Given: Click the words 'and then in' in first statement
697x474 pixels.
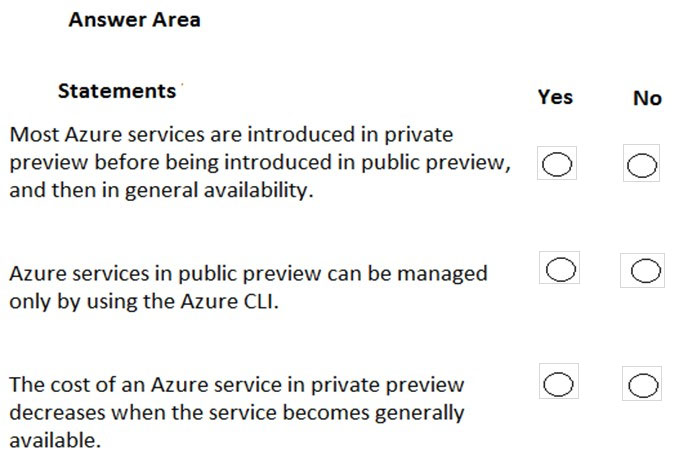Looking at the screenshot, I should 64,190.
